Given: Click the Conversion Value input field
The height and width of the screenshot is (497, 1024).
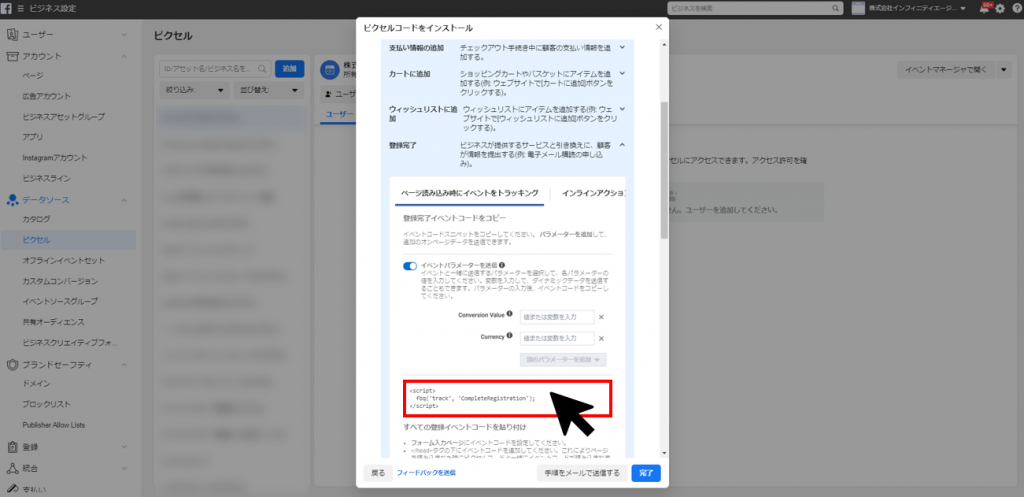Looking at the screenshot, I should [557, 317].
